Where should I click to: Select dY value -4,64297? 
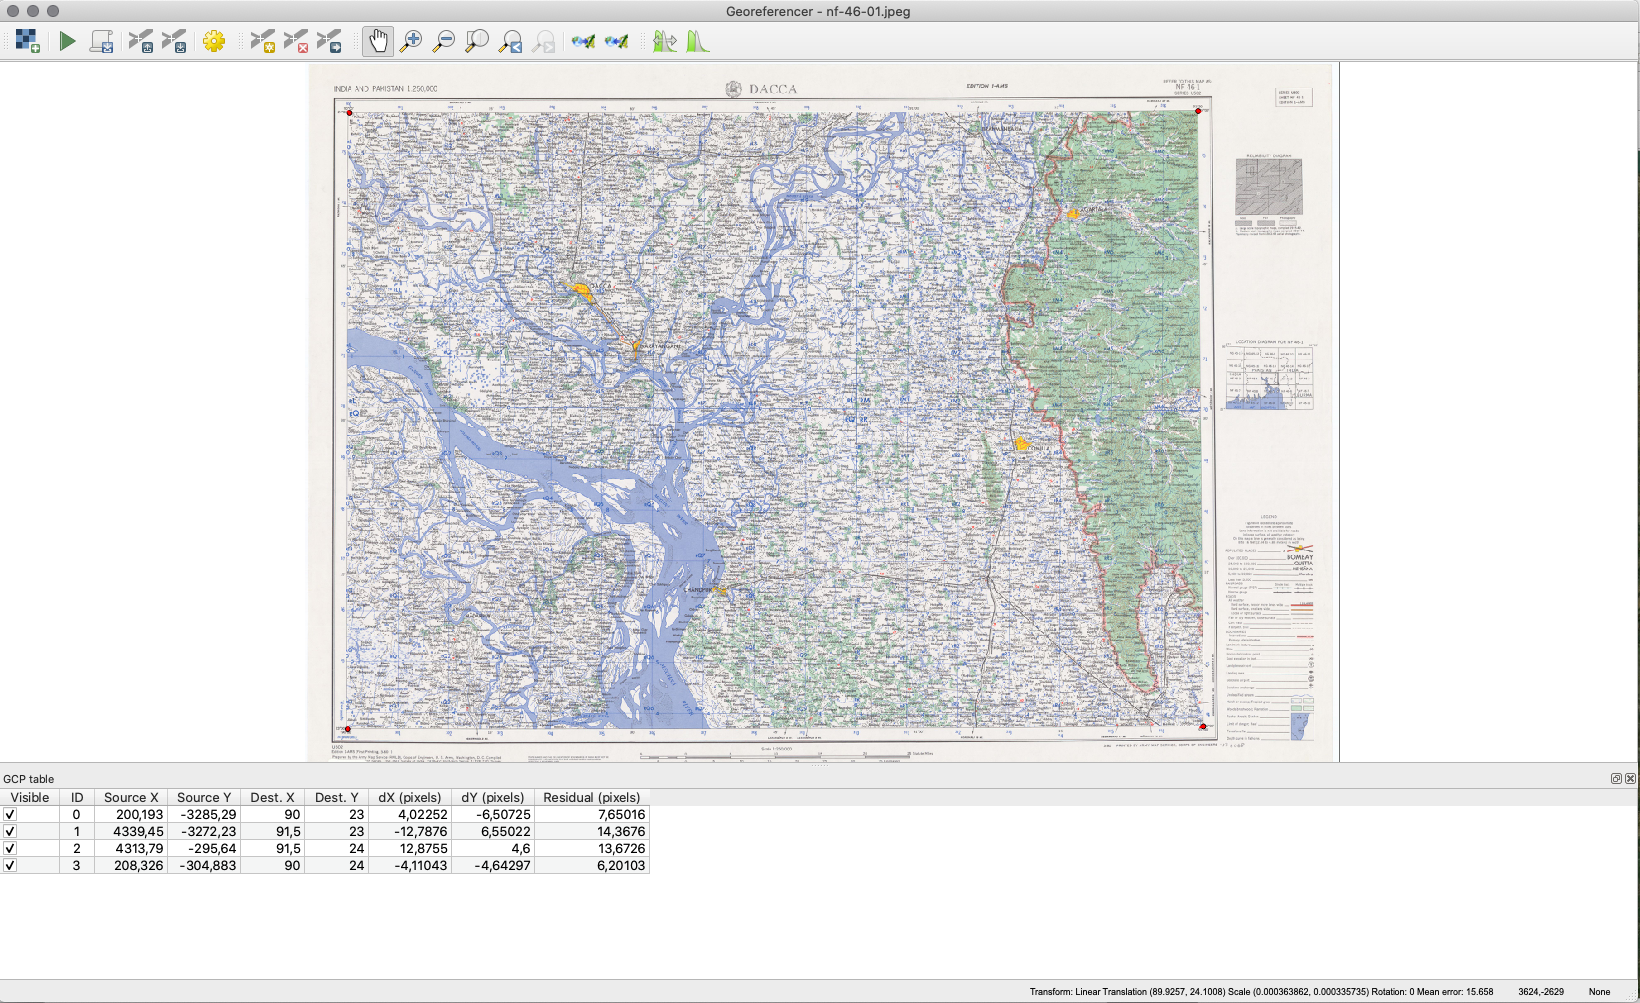coord(493,865)
